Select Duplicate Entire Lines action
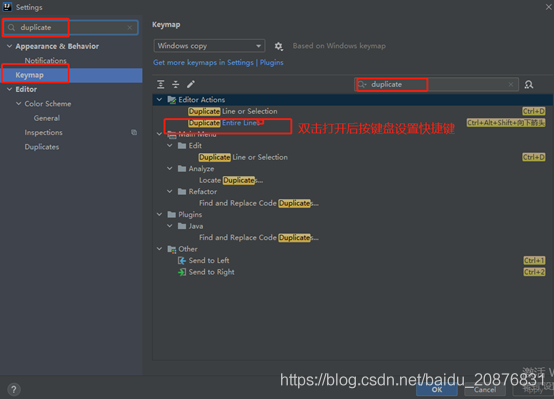Viewport: 554px width, 399px height. tap(224, 123)
